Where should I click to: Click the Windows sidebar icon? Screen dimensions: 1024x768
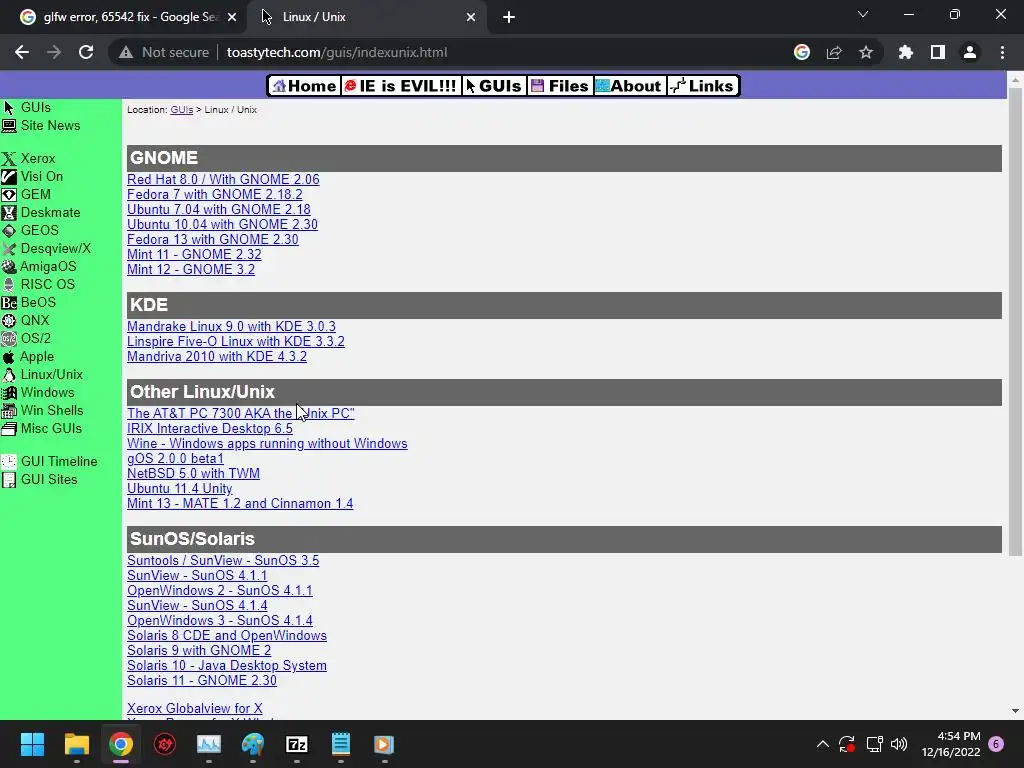[x=8, y=392]
